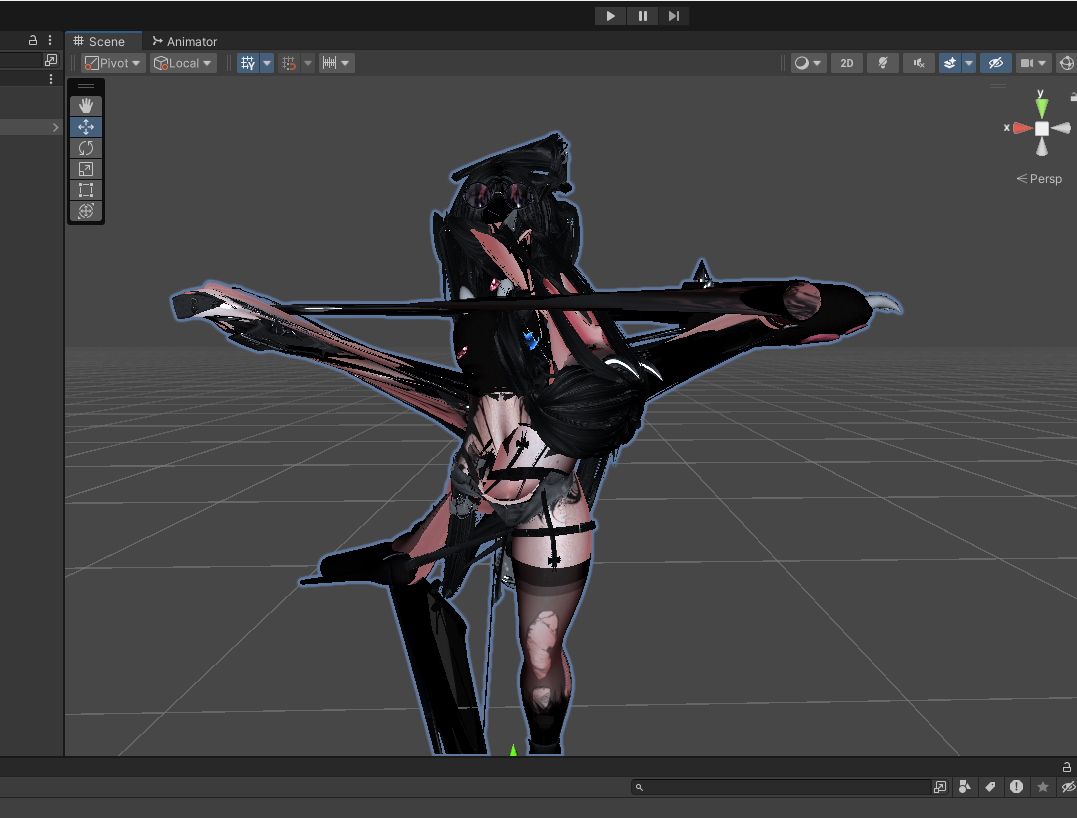1077x818 pixels.
Task: Toggle scene effects like skybox and fog
Action: click(949, 63)
